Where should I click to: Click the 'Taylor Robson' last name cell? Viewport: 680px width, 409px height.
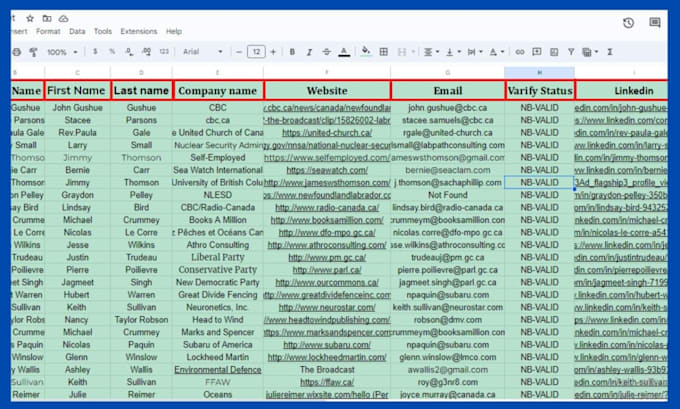(x=141, y=320)
